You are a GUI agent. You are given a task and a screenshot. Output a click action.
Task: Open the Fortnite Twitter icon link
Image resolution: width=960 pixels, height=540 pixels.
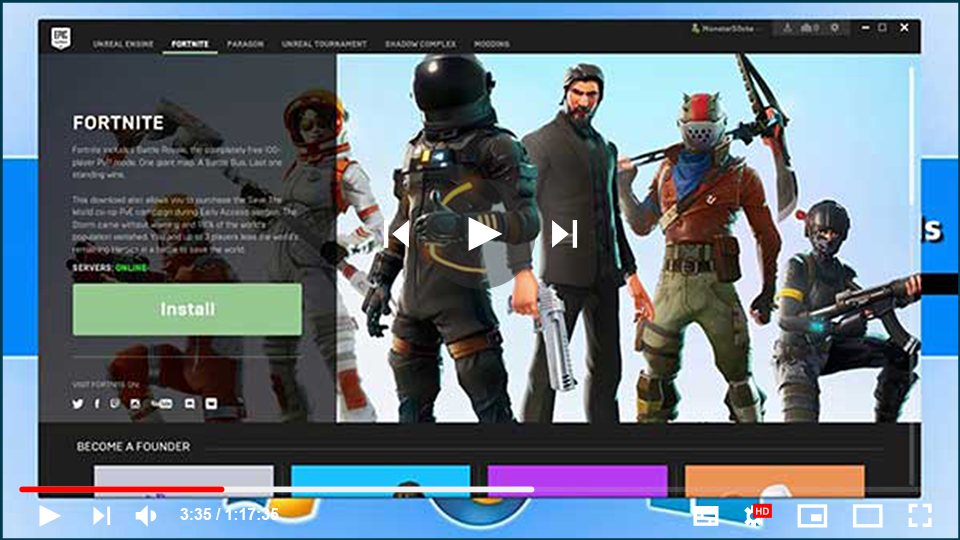coord(78,404)
